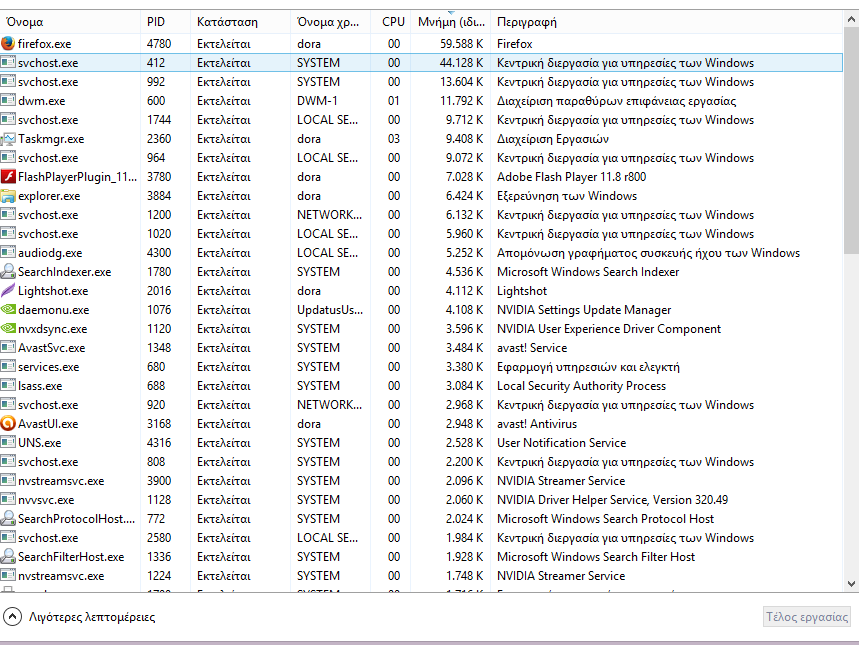The width and height of the screenshot is (859, 645).
Task: Click Διαχείριση Εργασιών description
Action: 553,139
